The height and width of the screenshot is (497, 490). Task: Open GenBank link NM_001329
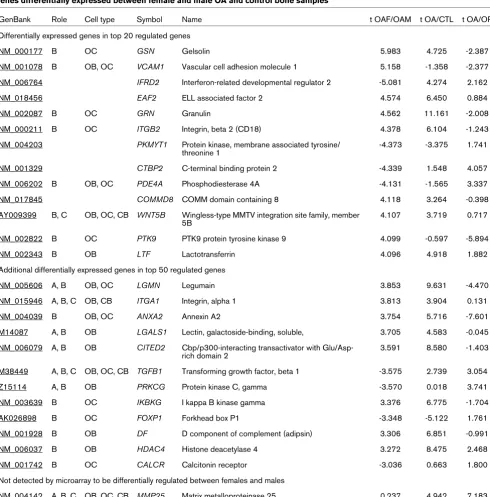(x=21, y=168)
